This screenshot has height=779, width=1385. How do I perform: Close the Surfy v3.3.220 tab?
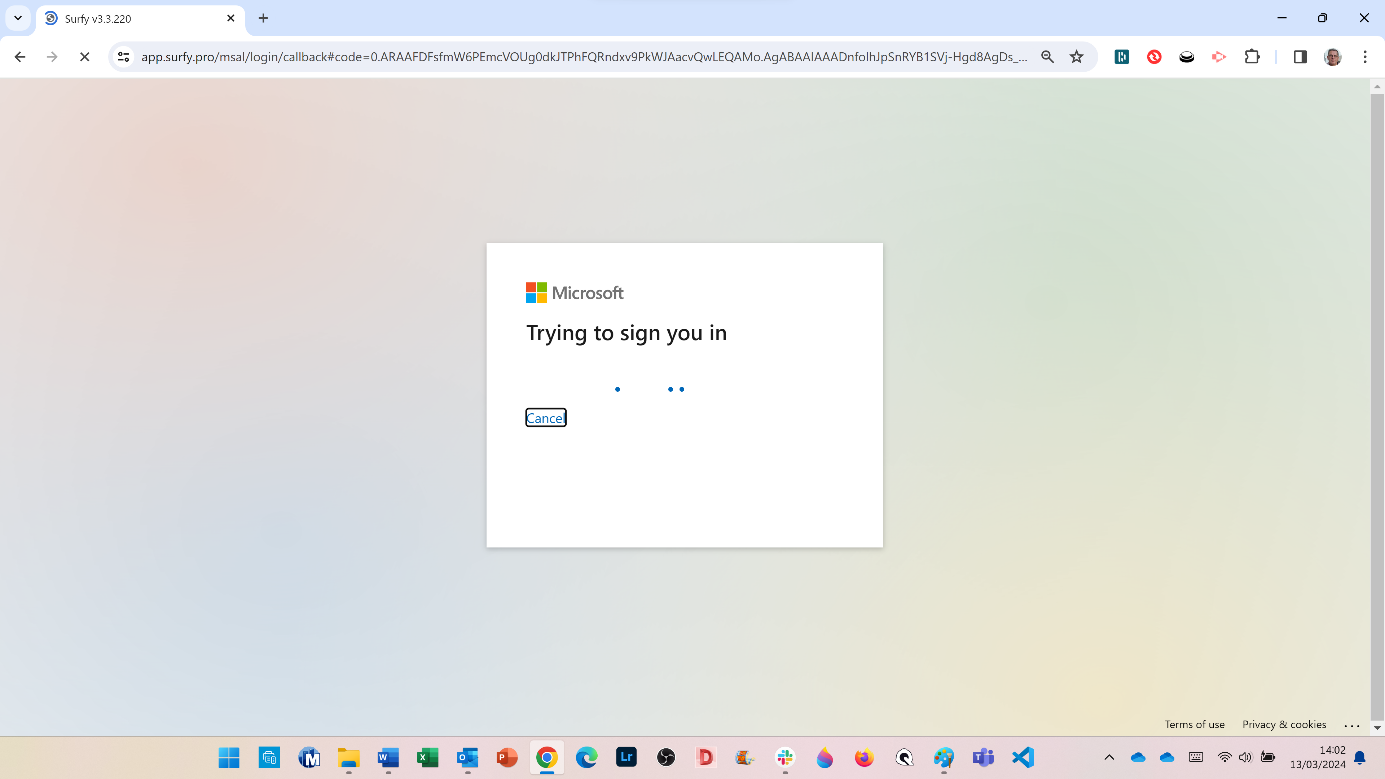(x=230, y=18)
